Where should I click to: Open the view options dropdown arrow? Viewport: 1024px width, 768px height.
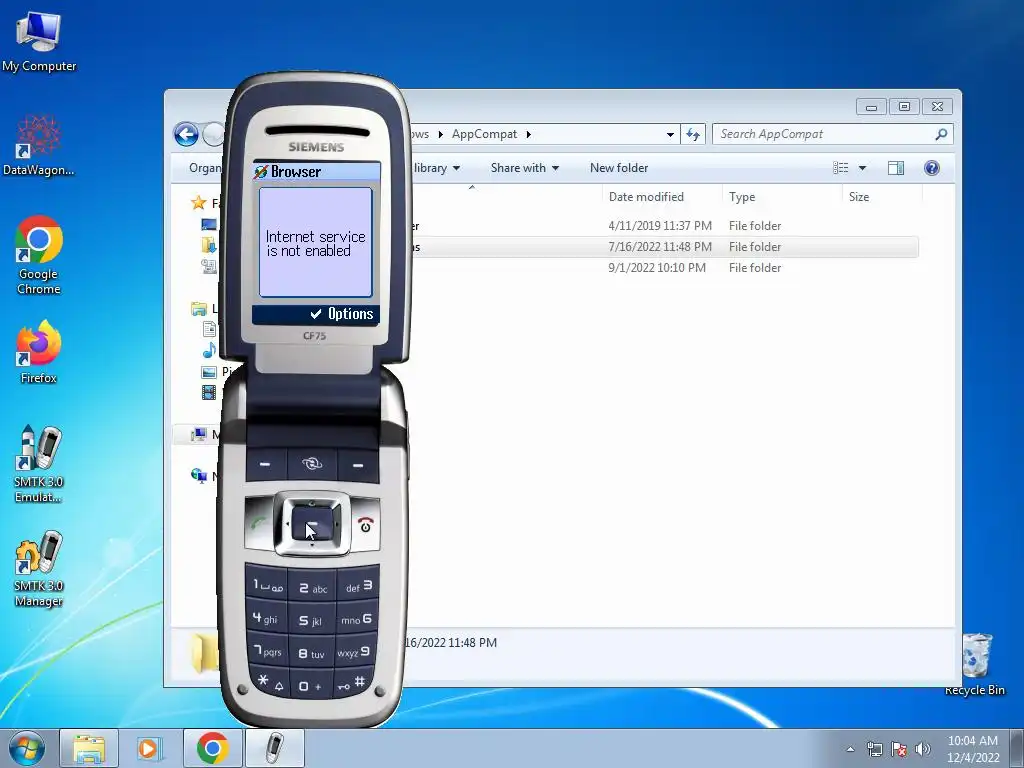862,168
